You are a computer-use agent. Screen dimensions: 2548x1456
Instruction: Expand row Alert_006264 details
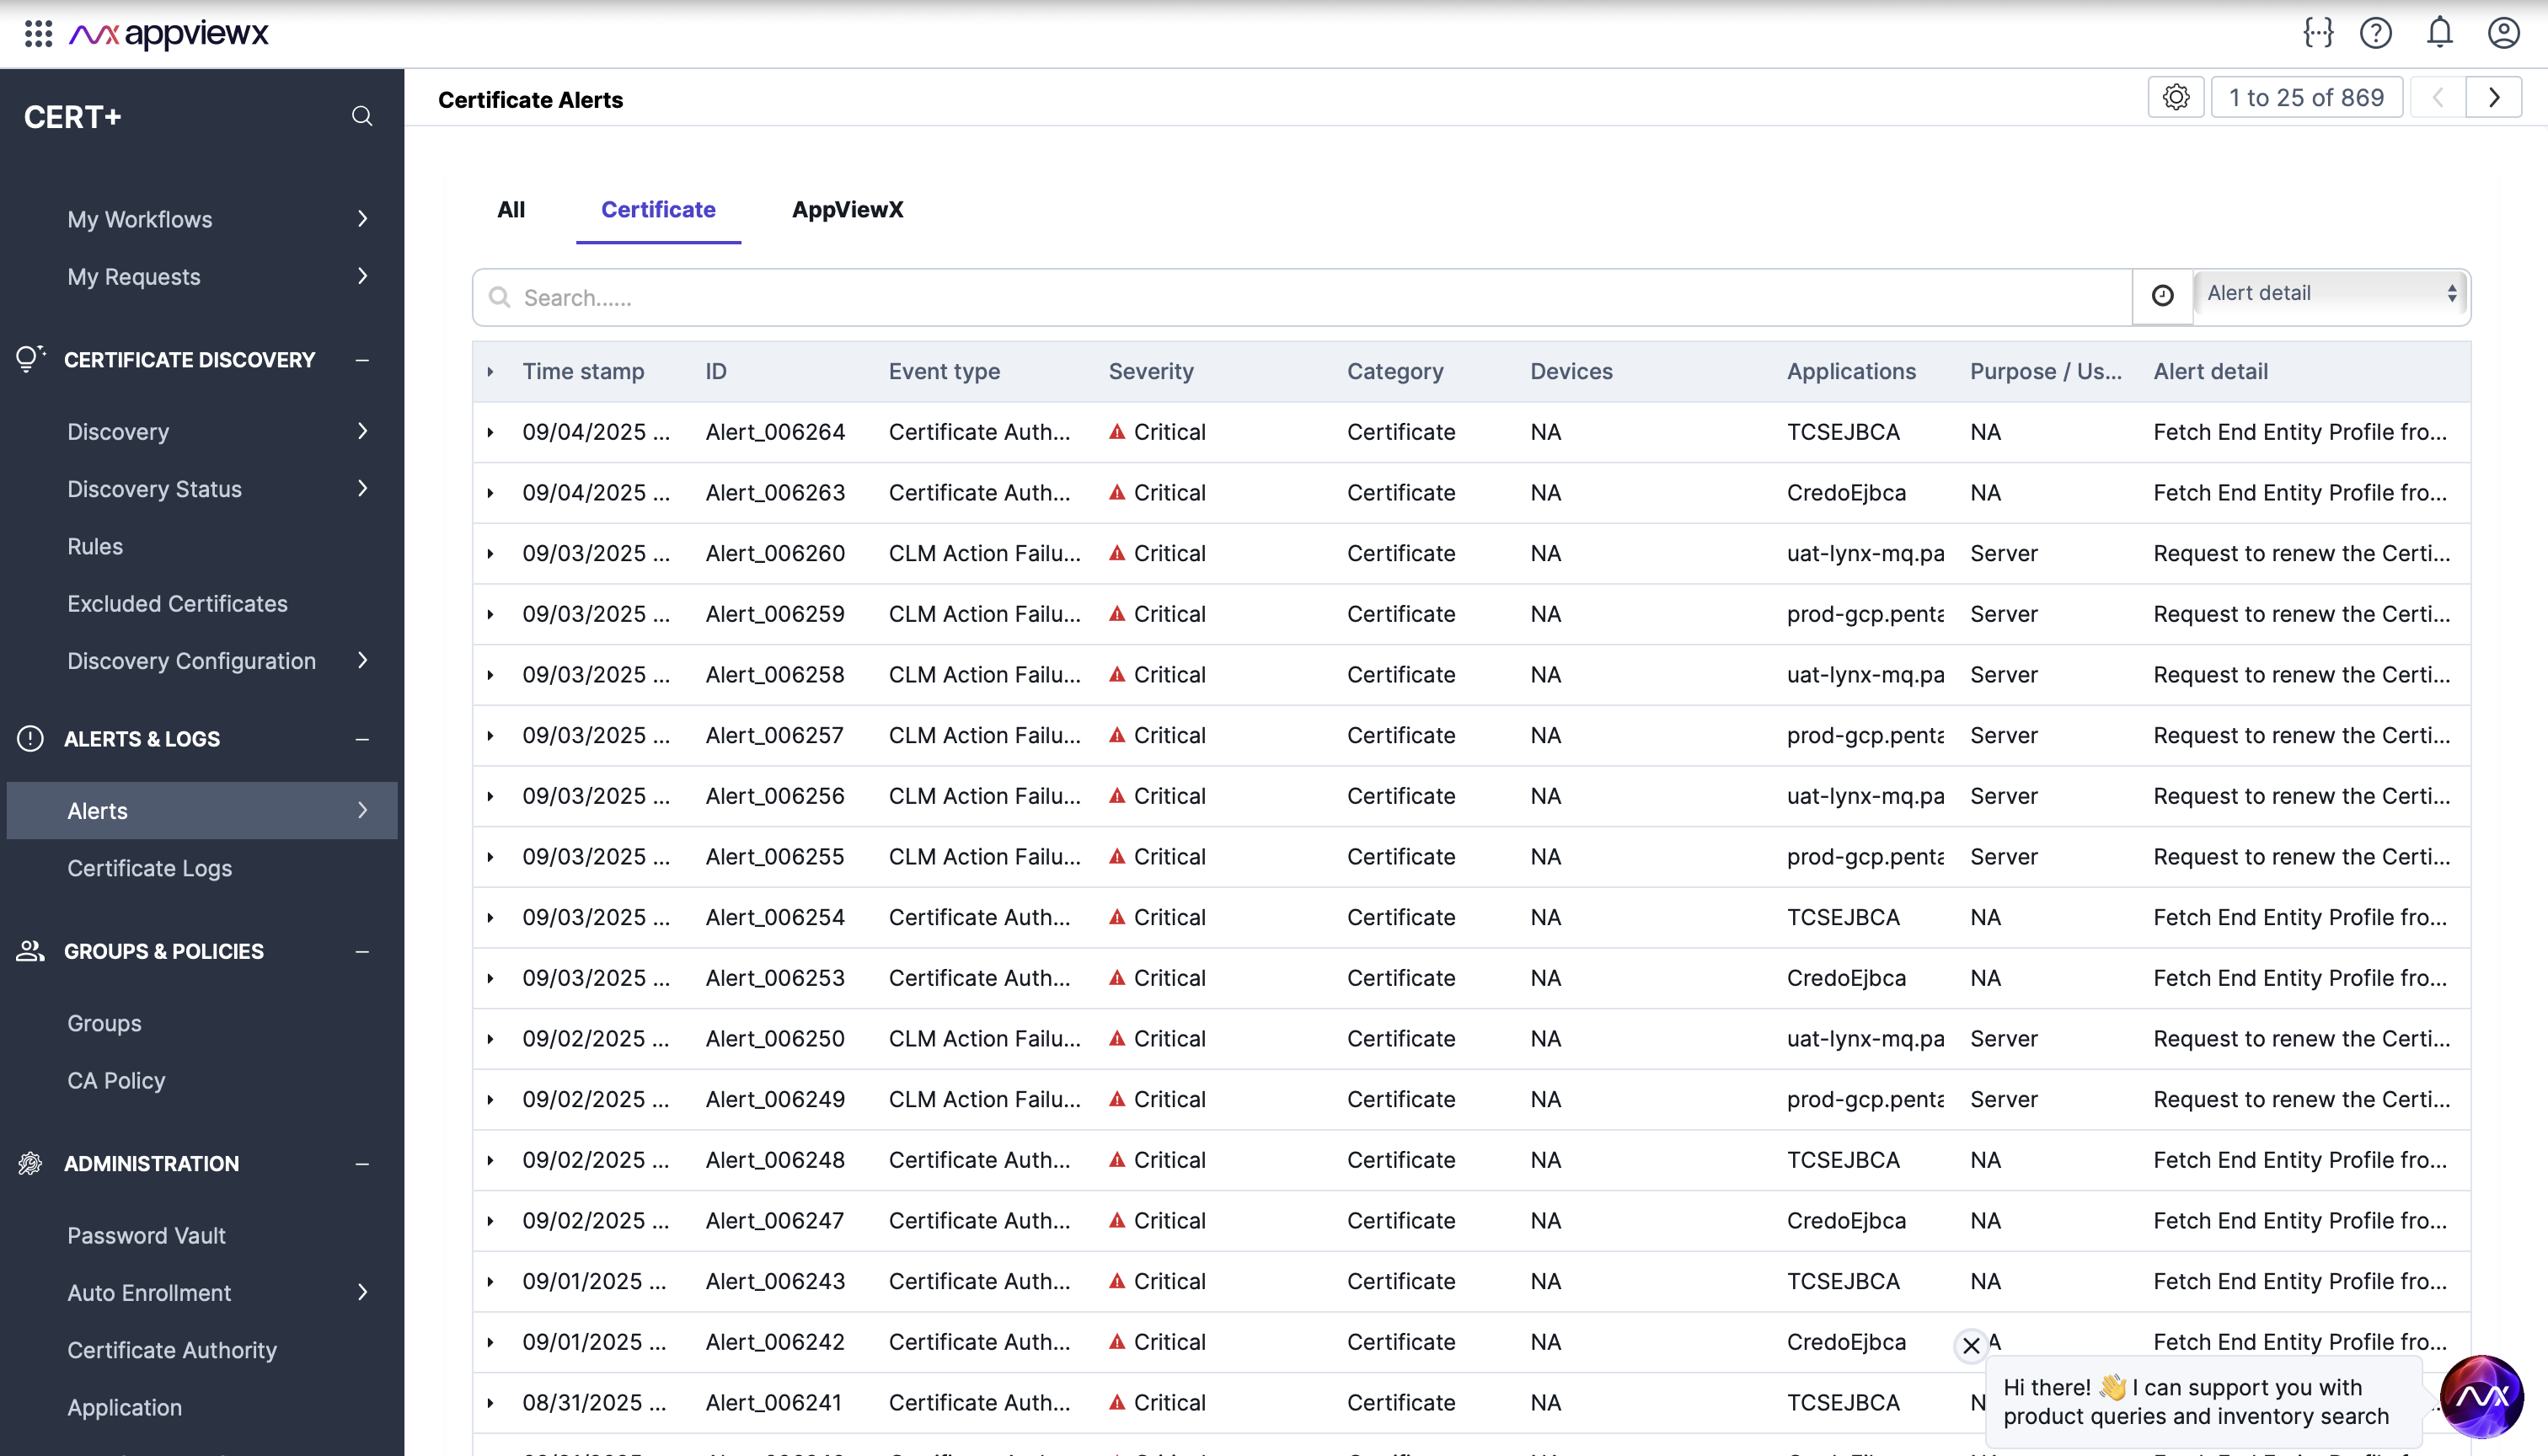click(x=490, y=432)
